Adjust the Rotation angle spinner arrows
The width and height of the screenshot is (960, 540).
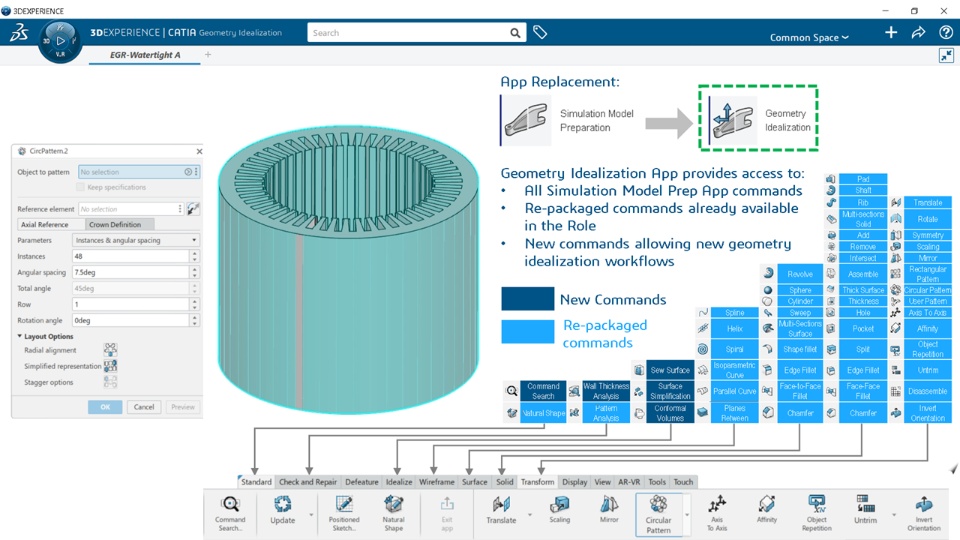click(x=195, y=320)
